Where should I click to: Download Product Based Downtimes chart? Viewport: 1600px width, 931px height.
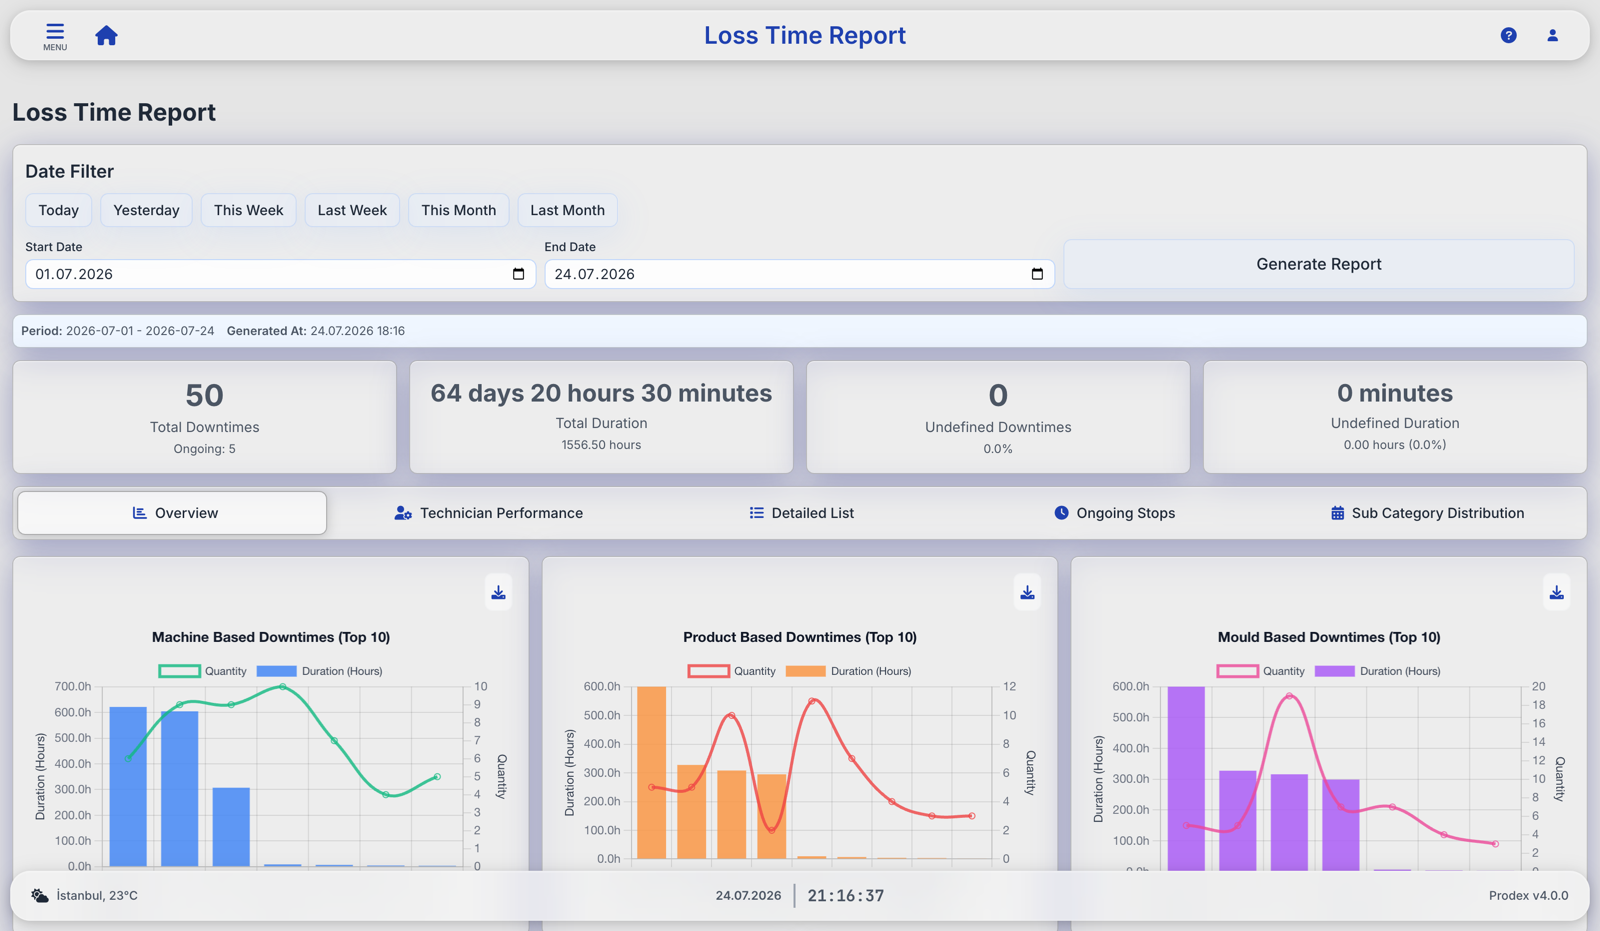1027,593
